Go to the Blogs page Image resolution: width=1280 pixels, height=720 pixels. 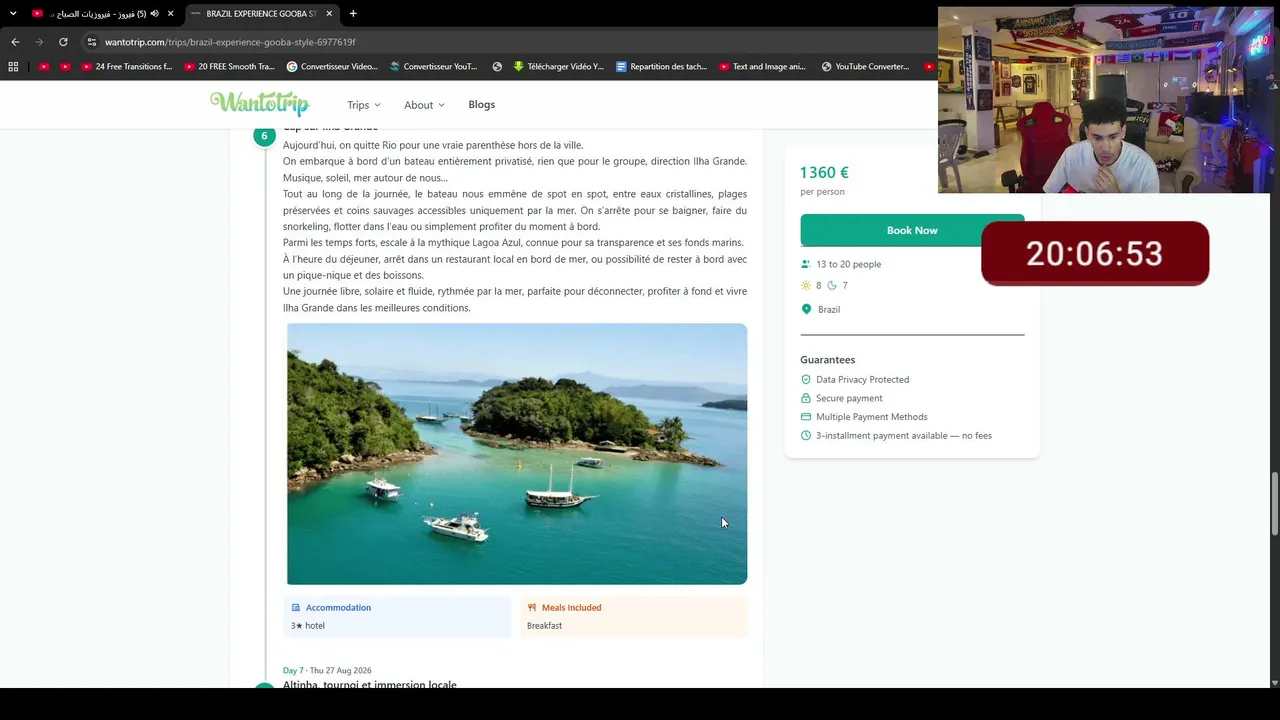(x=482, y=105)
